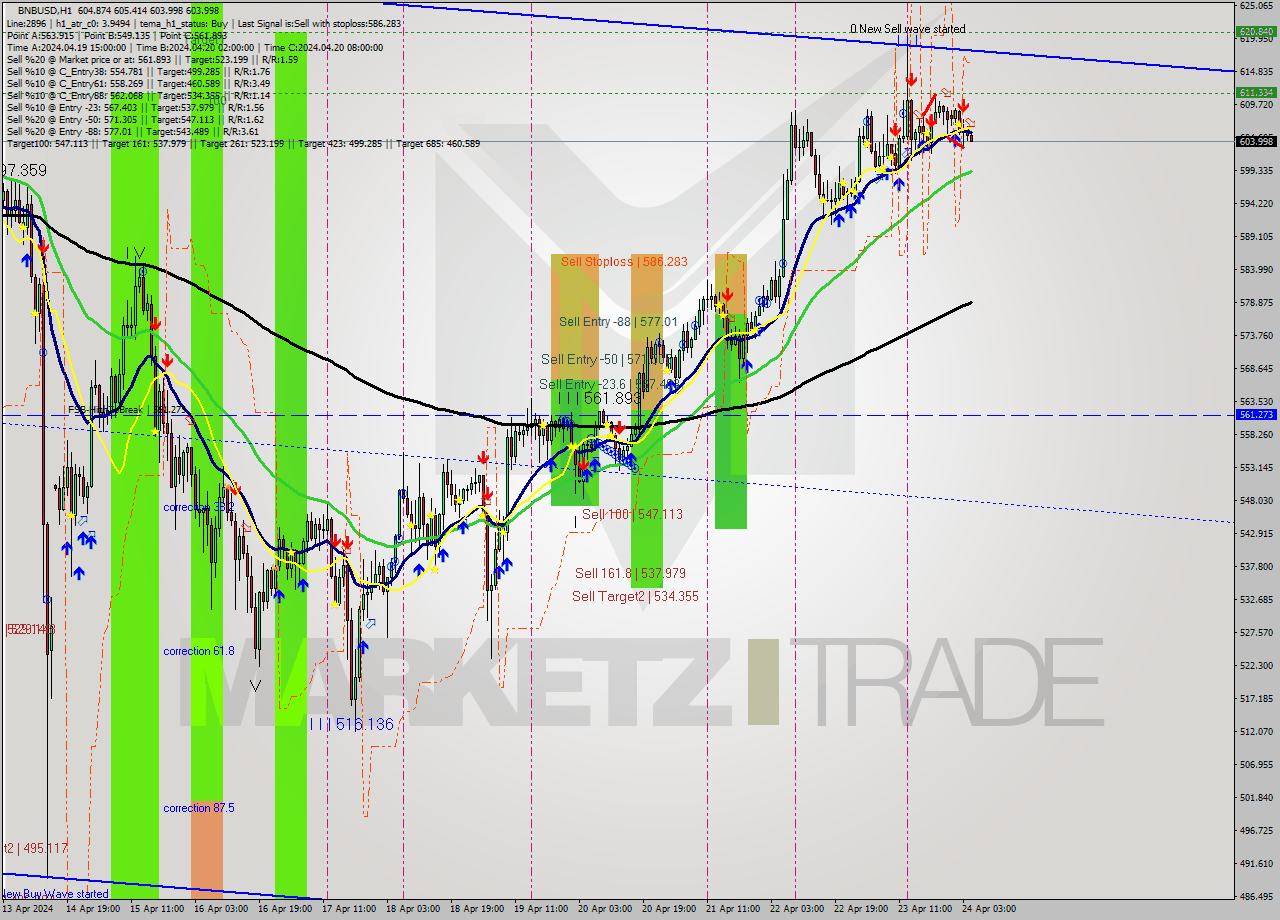Image resolution: width=1280 pixels, height=920 pixels.
Task: Click the 553.145 price axis value
Action: (x=1256, y=467)
